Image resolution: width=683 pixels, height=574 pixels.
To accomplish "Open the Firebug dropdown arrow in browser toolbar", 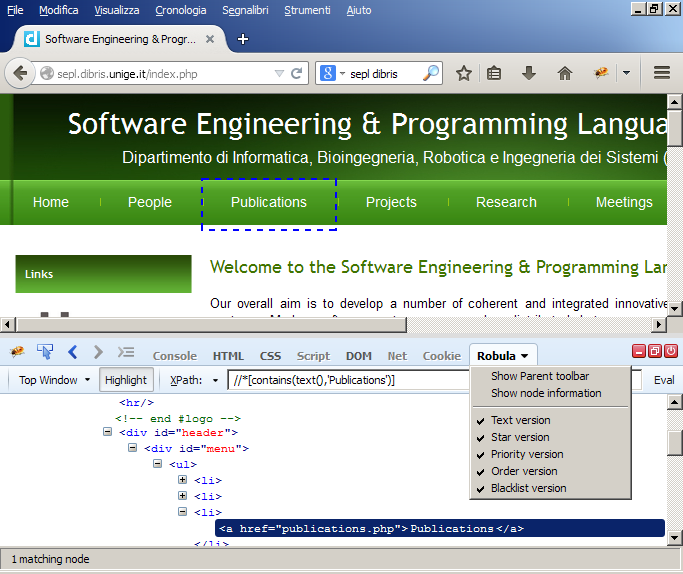I will (626, 73).
